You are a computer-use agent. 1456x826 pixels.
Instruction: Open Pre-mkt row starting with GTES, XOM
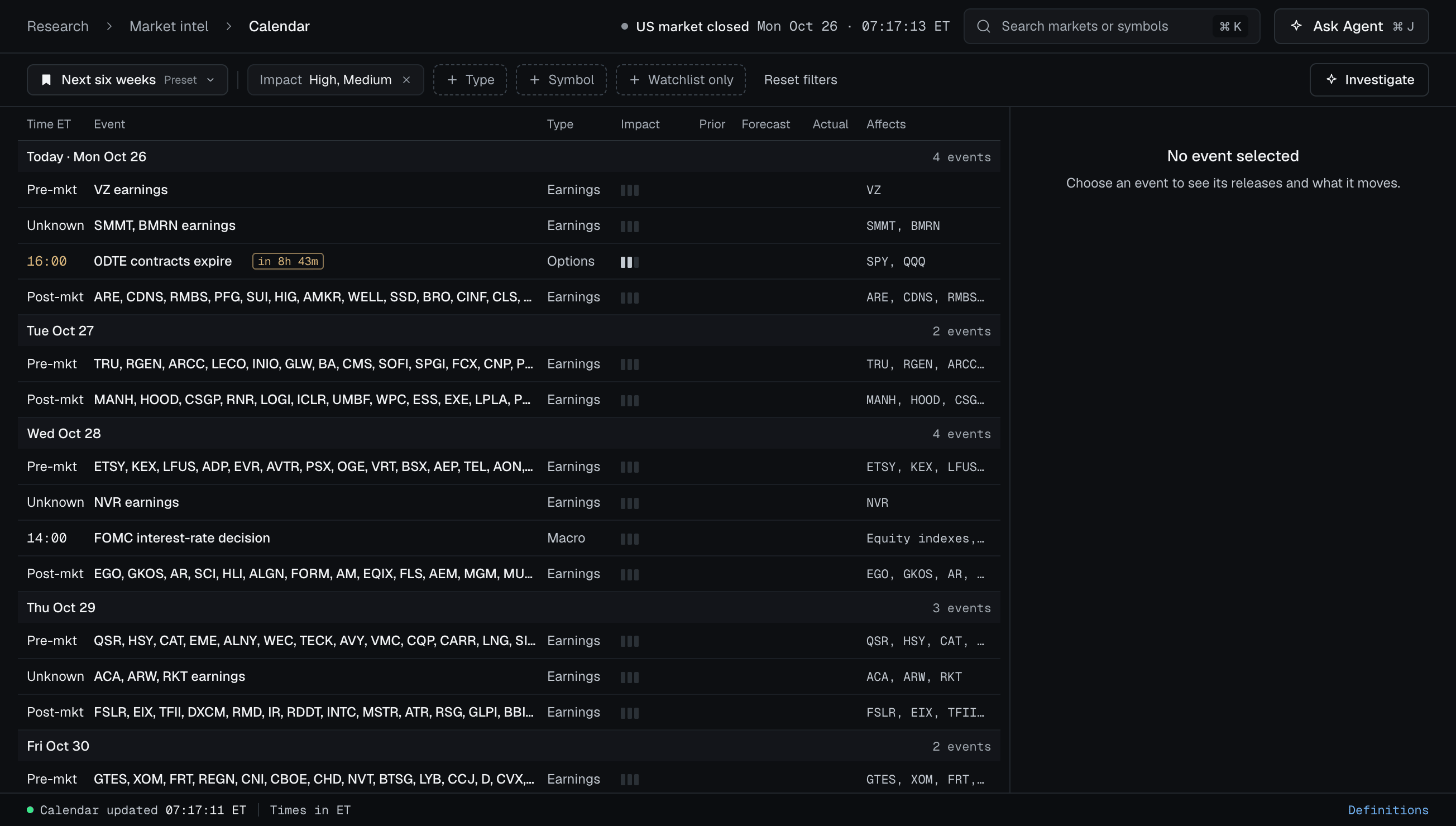click(x=509, y=779)
